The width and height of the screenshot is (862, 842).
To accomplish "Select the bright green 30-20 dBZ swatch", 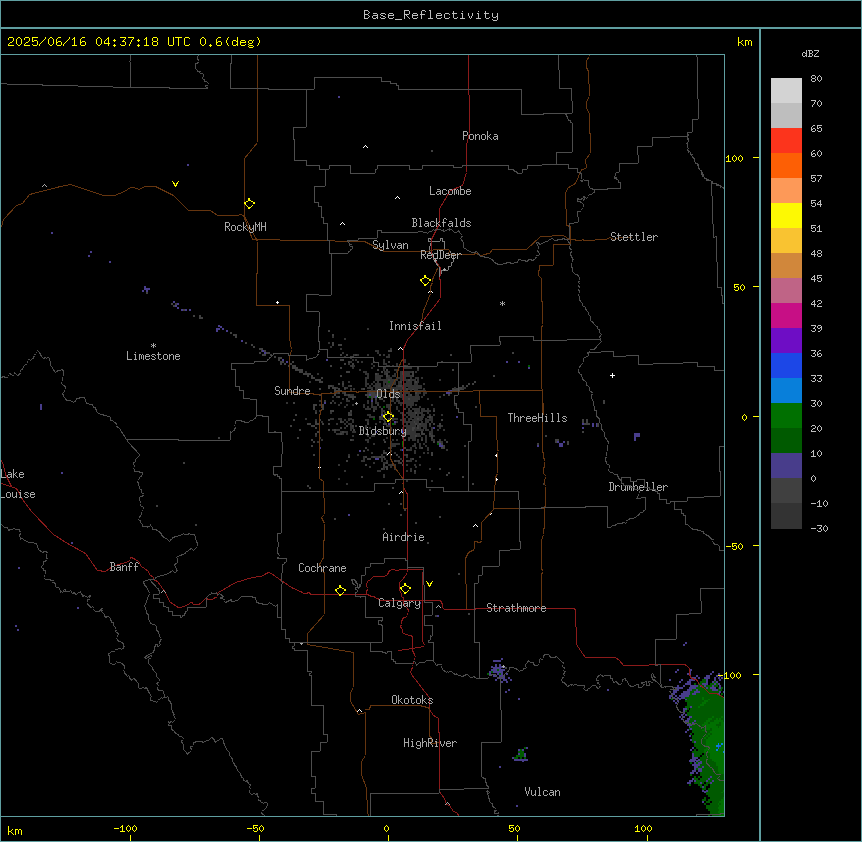I will click(786, 416).
